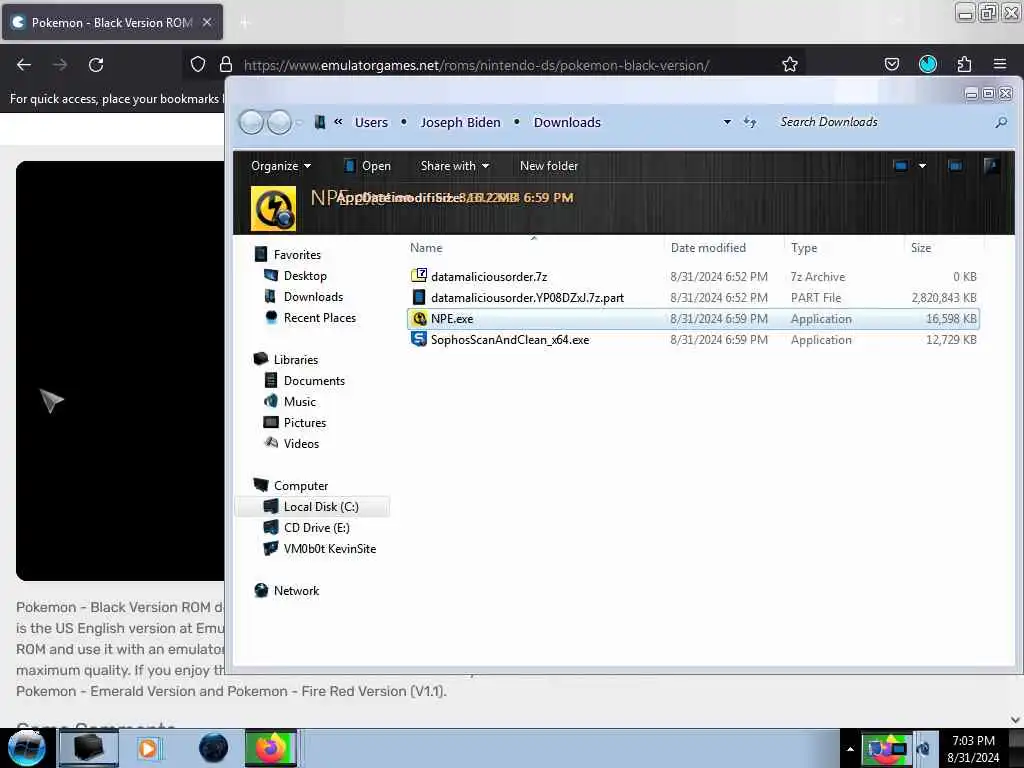Viewport: 1024px width, 768px height.
Task: Click Explorer folder taskbar button
Action: (x=89, y=748)
